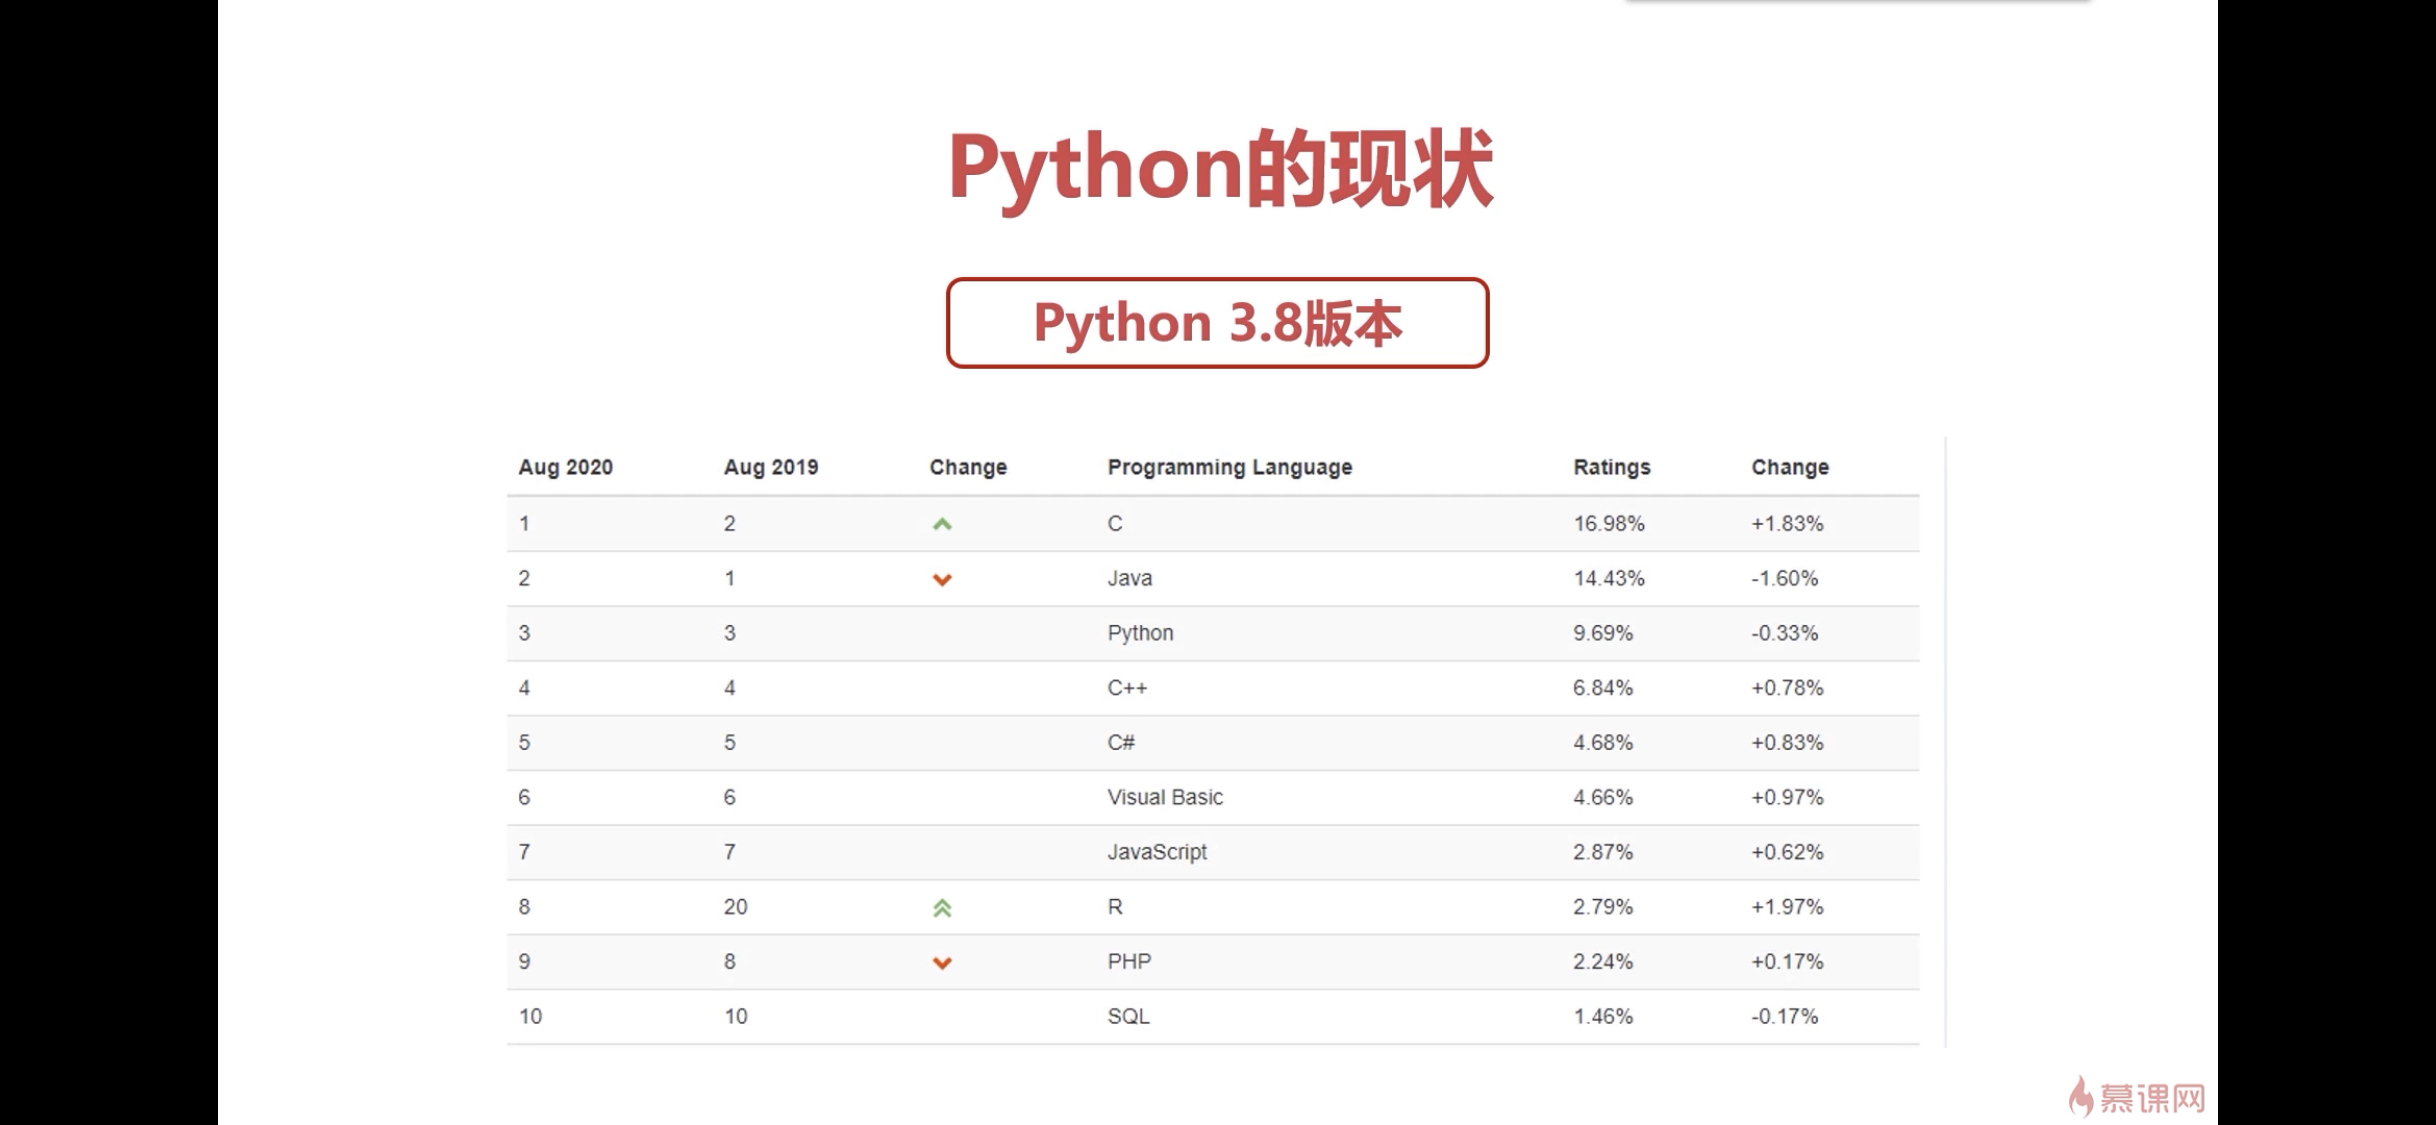Select the language name C cell
Image resolution: width=2436 pixels, height=1125 pixels.
1115,523
